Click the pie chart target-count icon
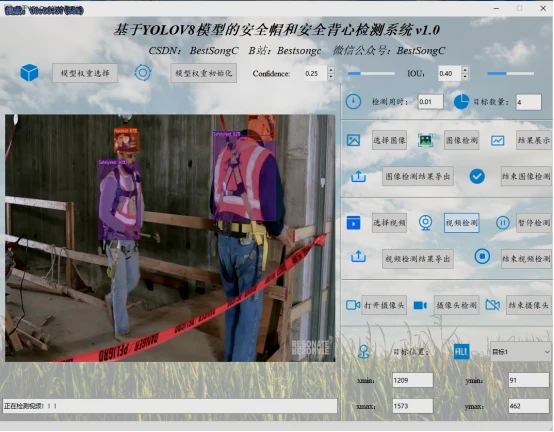 click(x=461, y=102)
